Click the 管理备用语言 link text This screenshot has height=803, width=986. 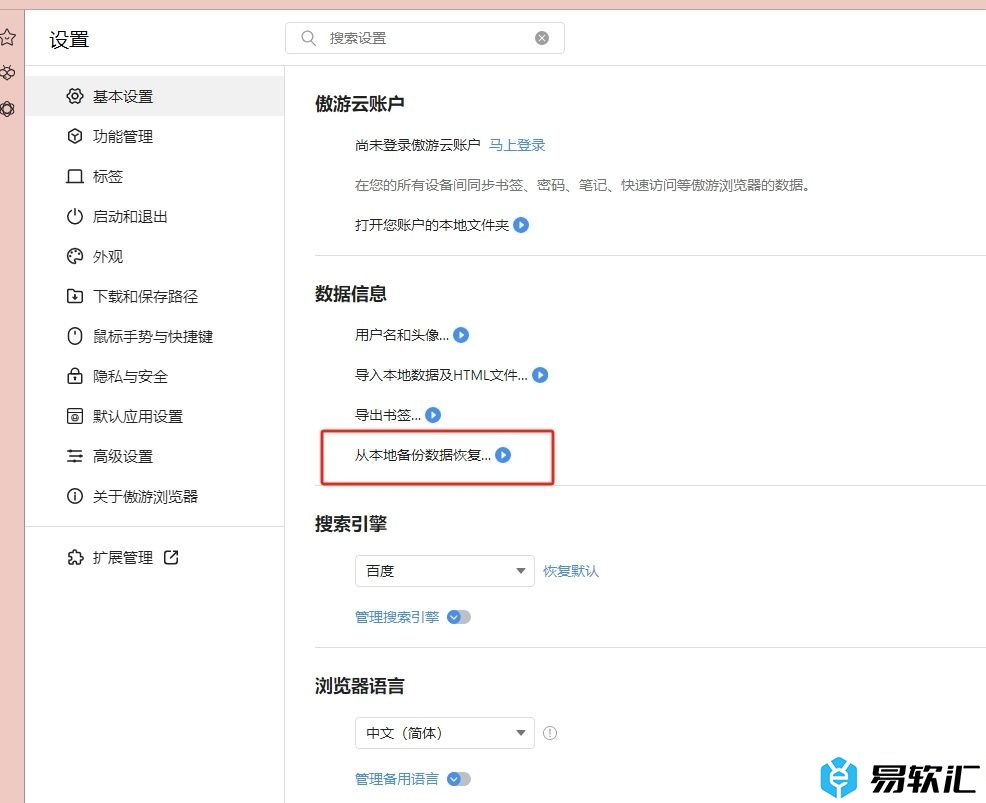(x=397, y=779)
